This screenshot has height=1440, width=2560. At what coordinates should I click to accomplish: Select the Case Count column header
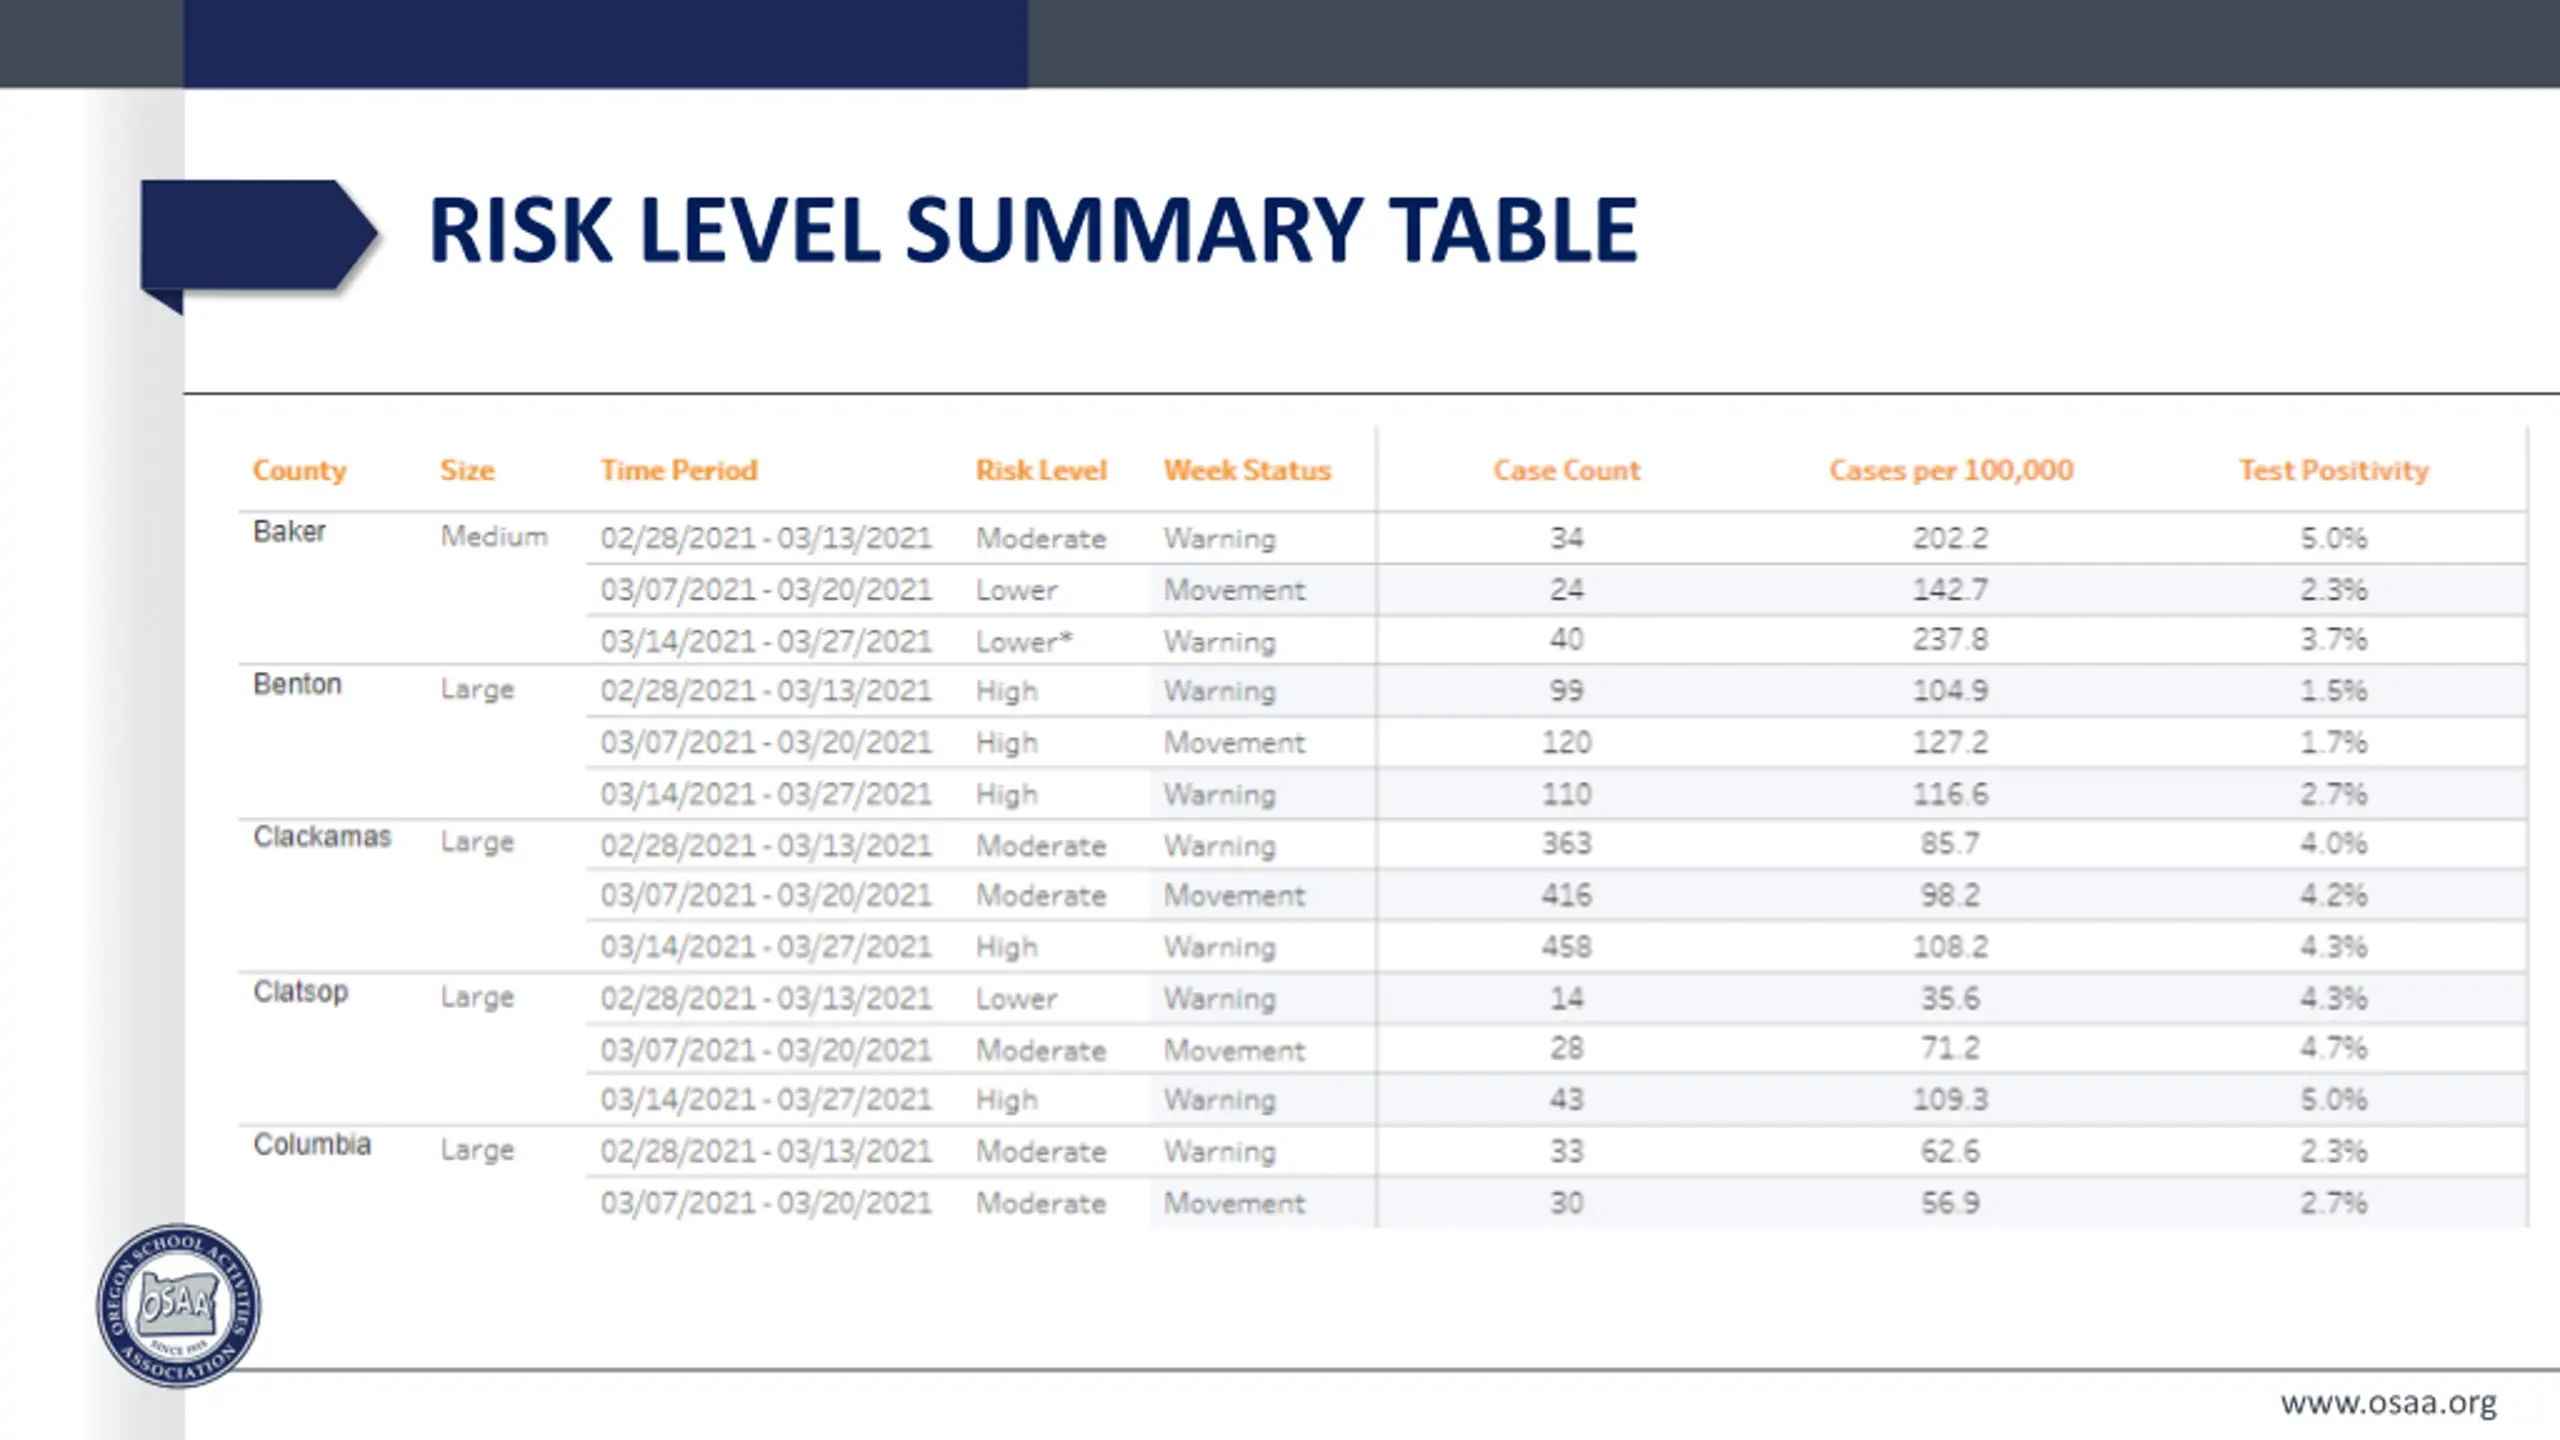click(1567, 470)
